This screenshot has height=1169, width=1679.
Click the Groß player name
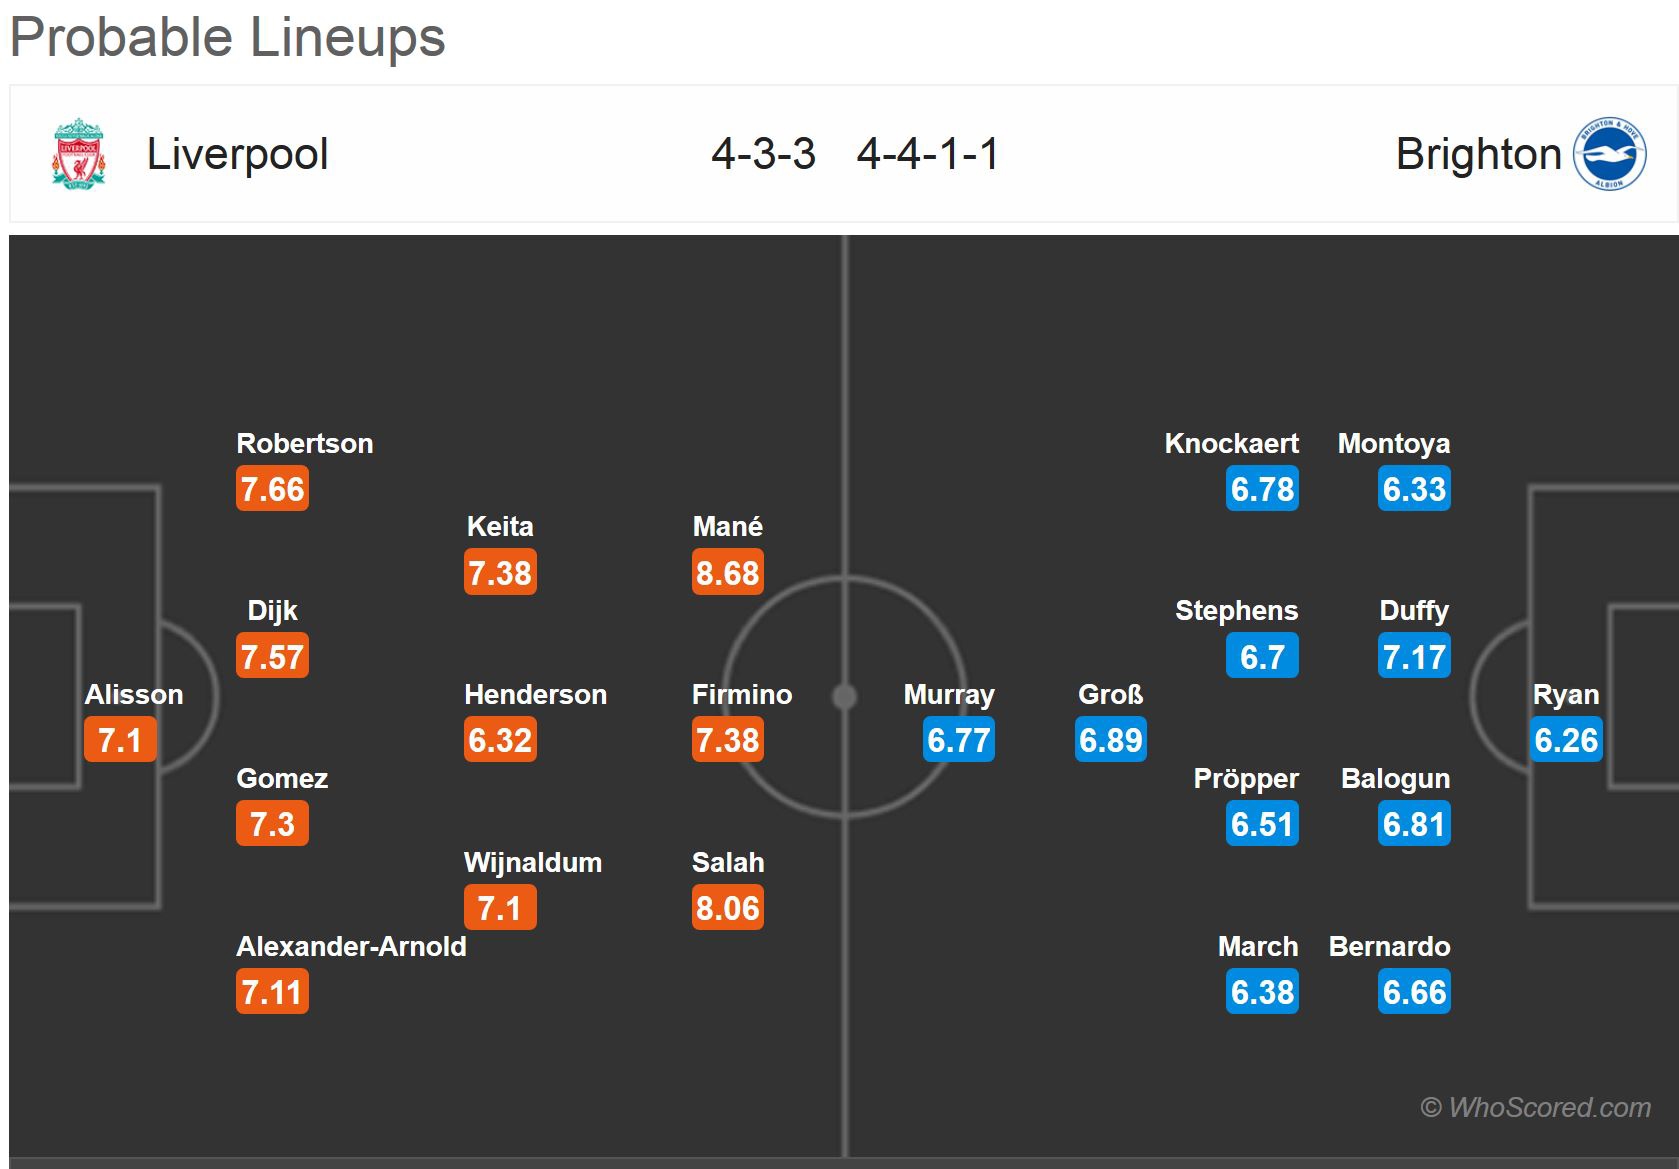click(x=1110, y=694)
